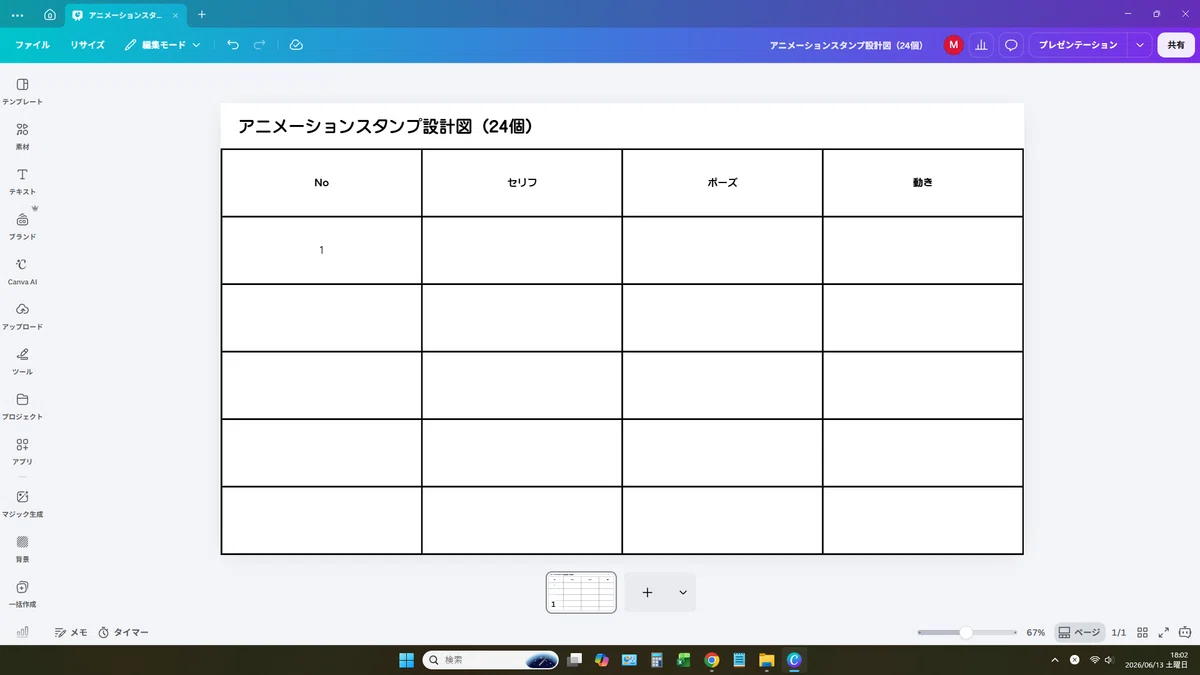Select the 動き header cell

(923, 183)
